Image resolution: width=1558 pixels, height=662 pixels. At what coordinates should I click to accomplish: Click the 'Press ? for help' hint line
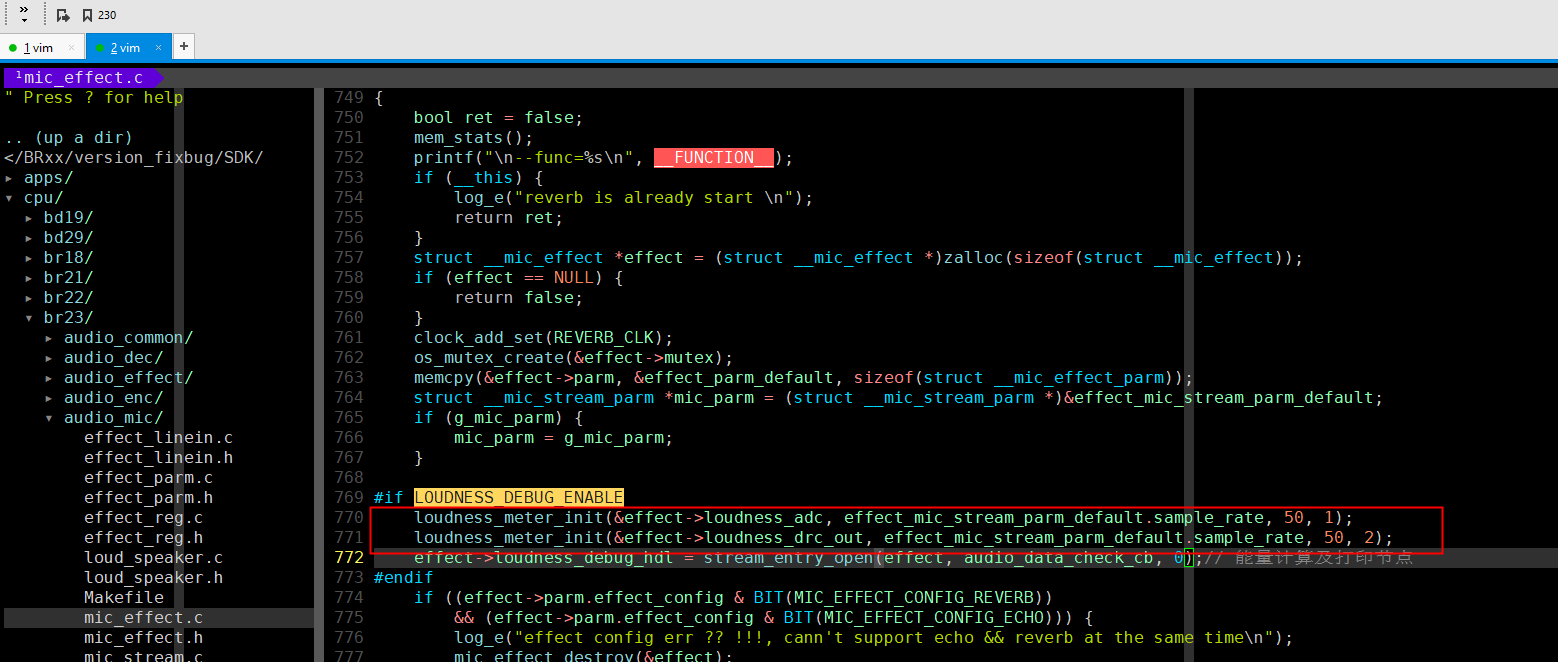93,97
